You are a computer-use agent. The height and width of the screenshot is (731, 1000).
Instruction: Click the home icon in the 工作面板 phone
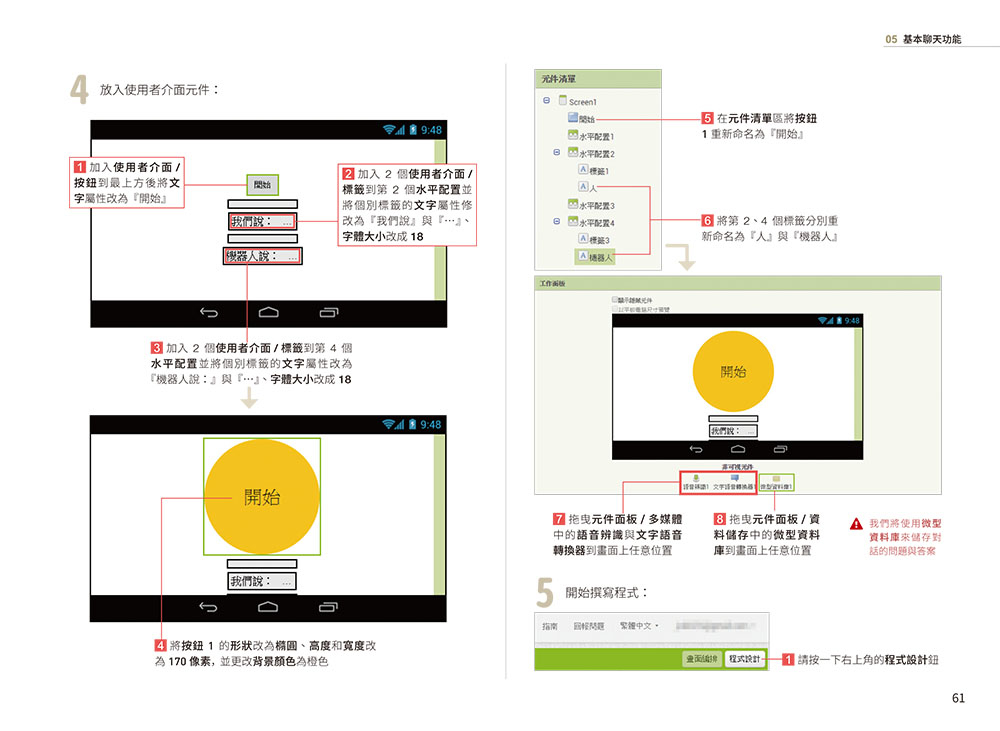point(738,449)
